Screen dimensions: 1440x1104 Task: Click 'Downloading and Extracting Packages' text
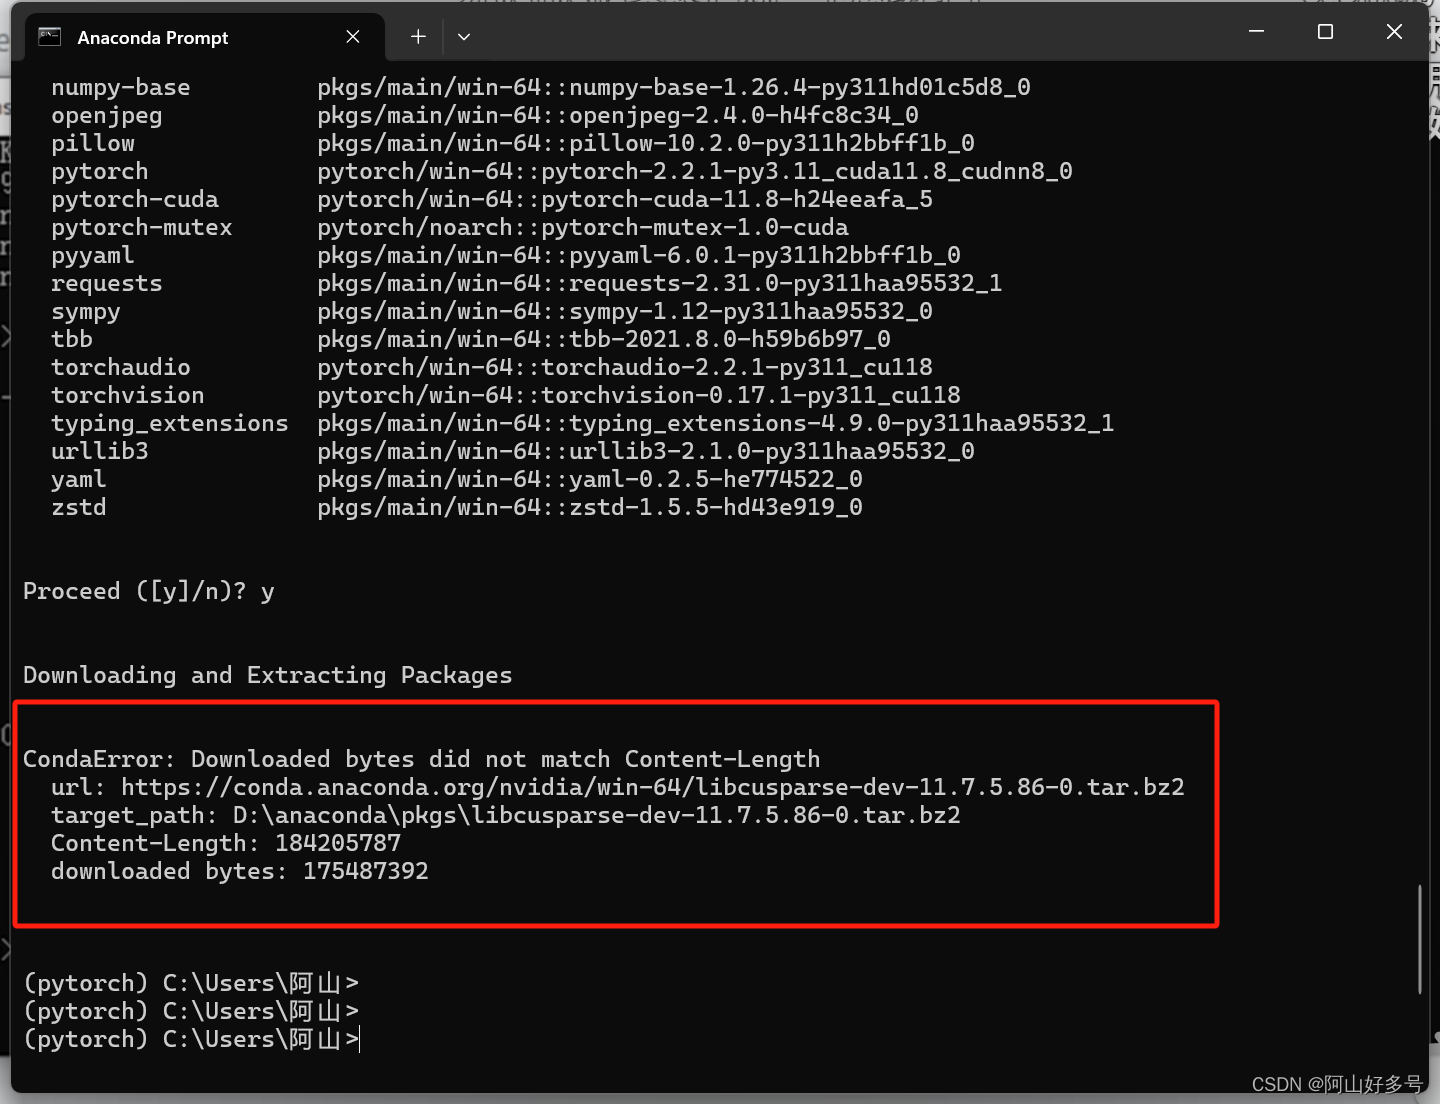click(267, 675)
